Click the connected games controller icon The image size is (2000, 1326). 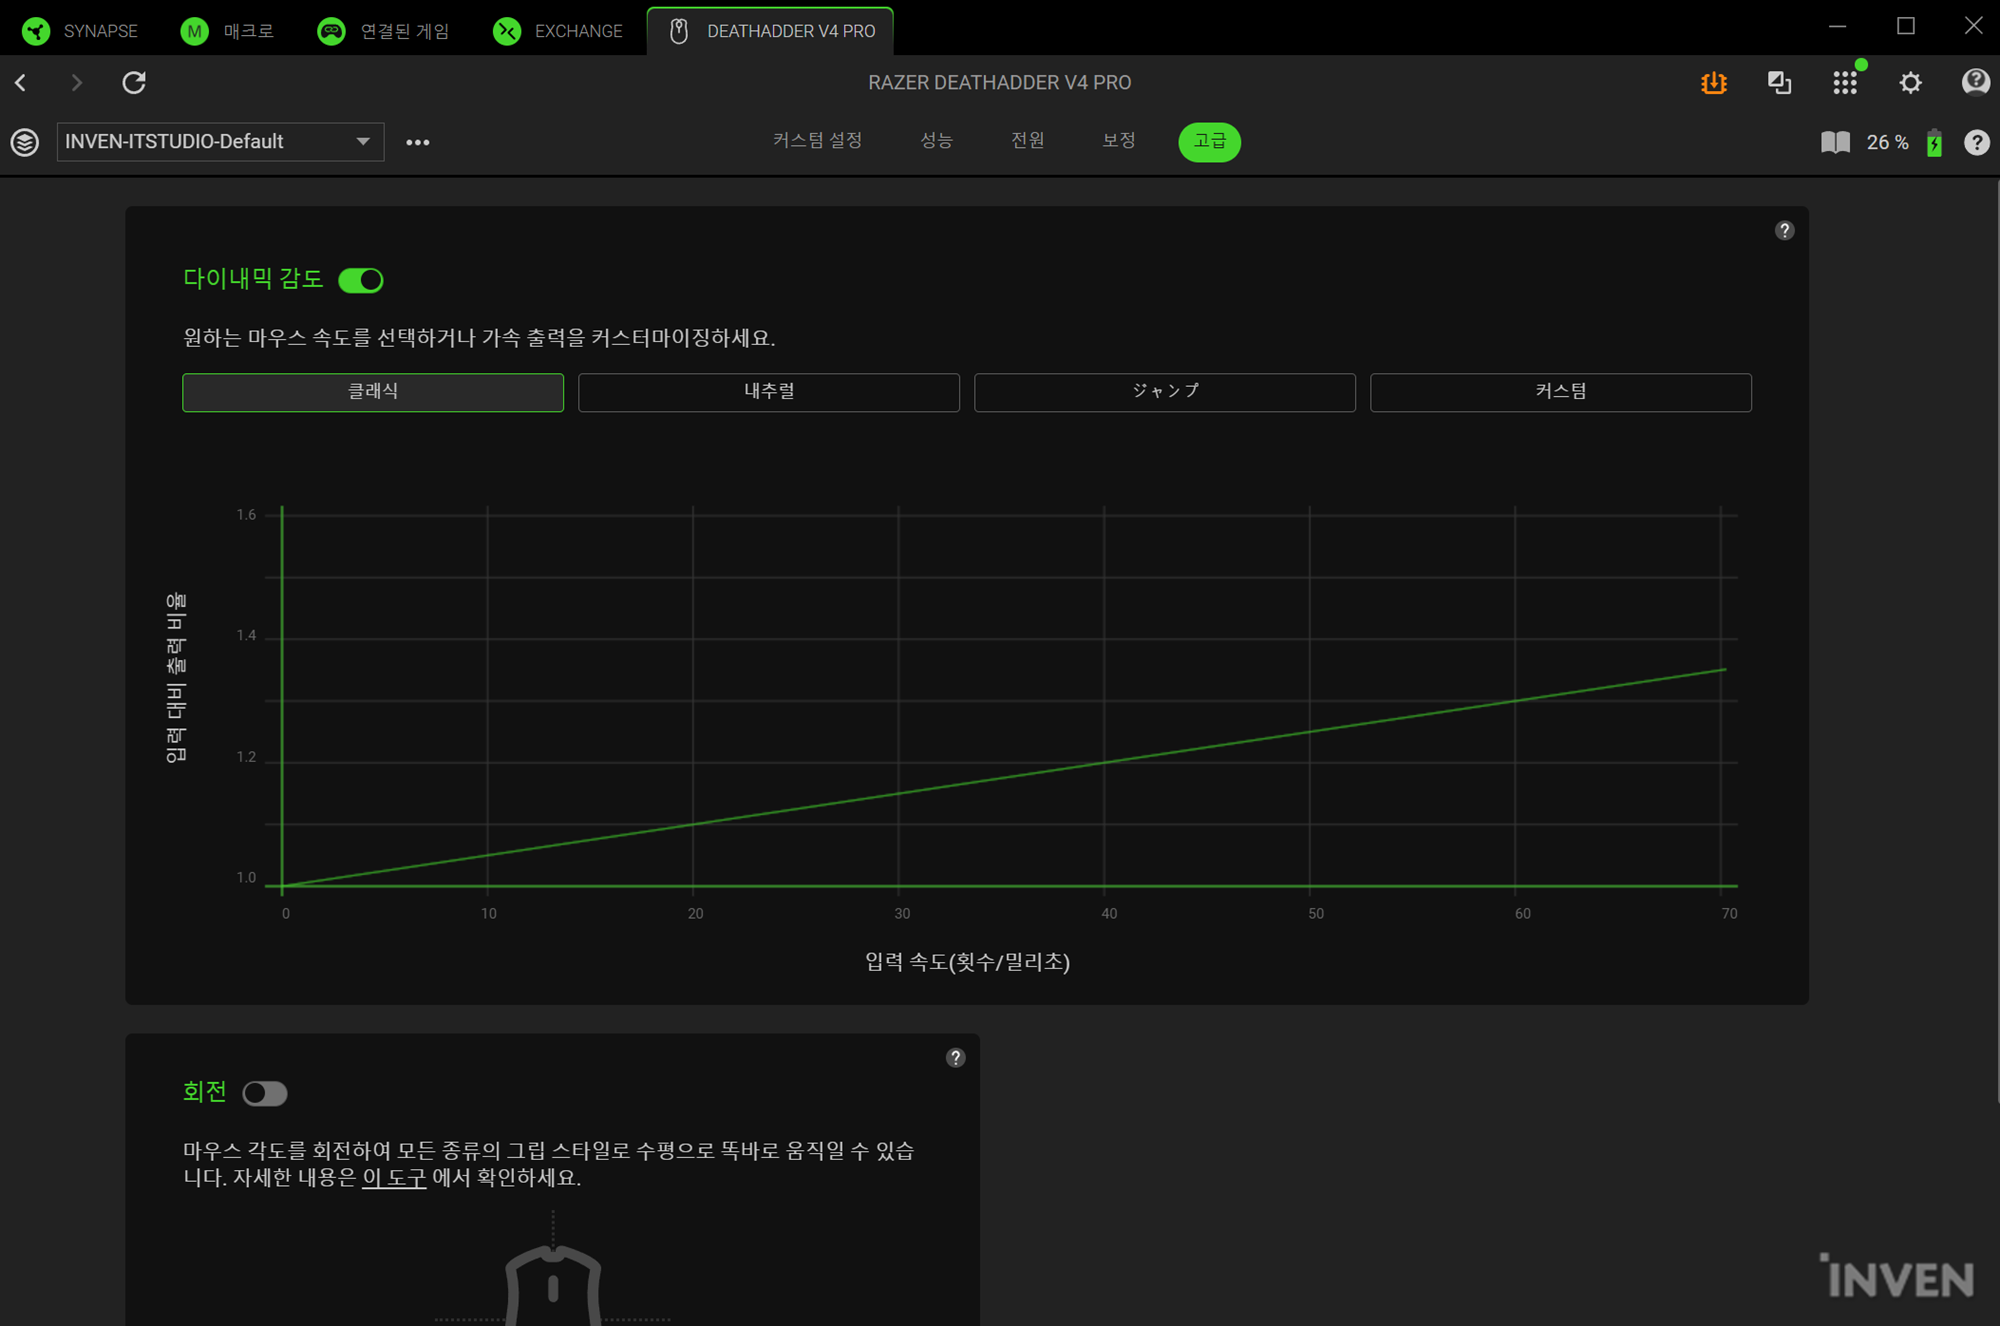point(331,31)
